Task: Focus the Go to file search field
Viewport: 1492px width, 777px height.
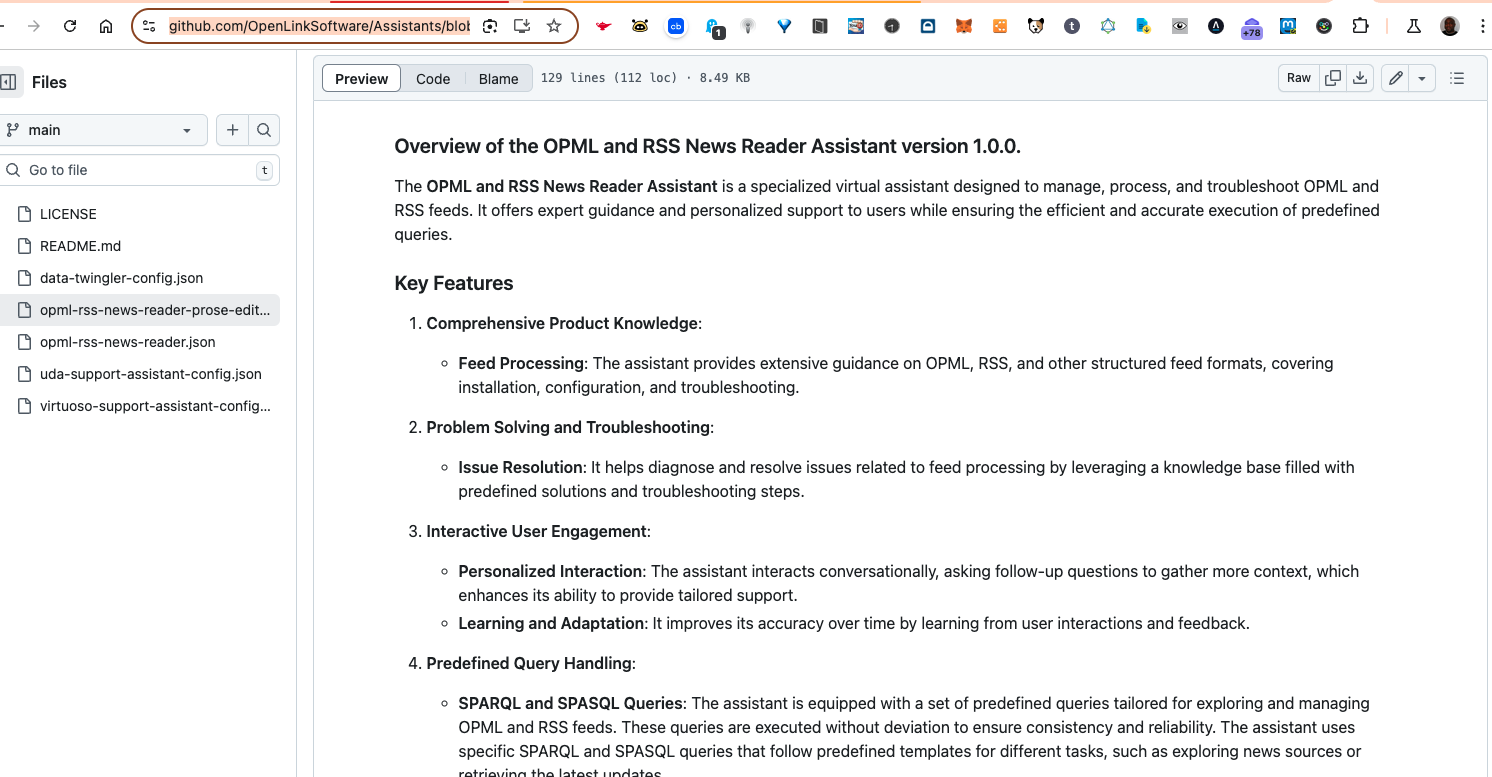Action: (138, 170)
